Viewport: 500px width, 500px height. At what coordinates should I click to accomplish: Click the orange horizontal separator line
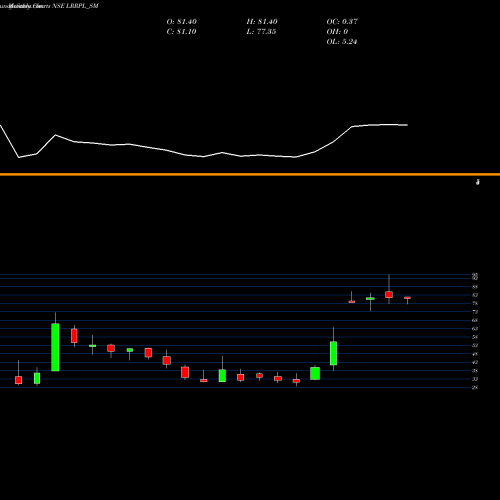point(250,174)
